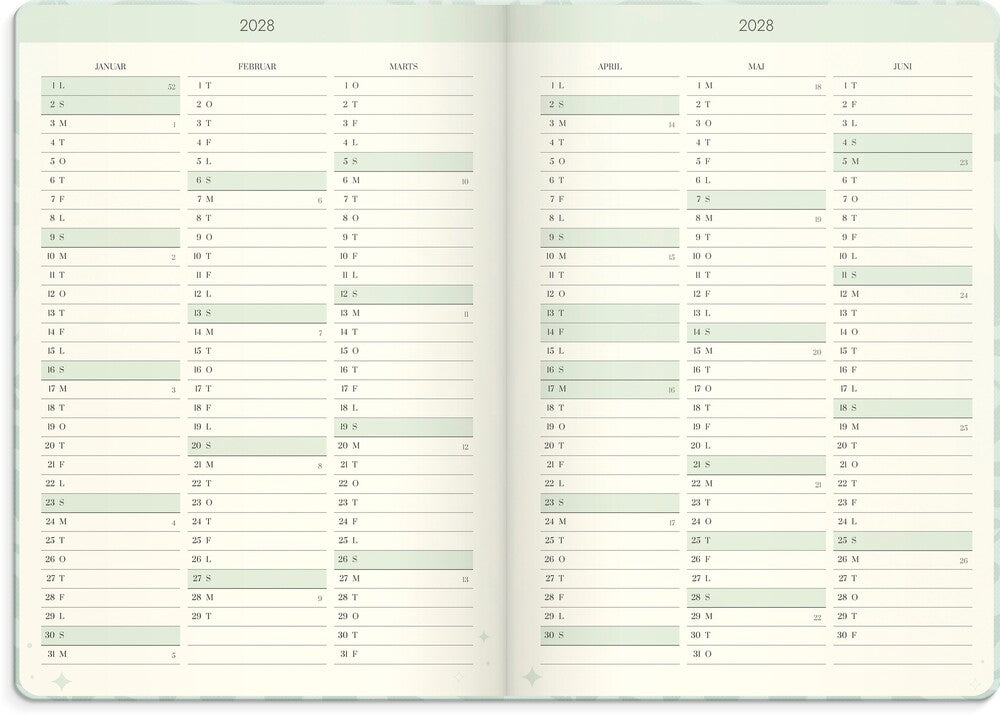Image resolution: width=1000 pixels, height=716 pixels.
Task: Select the highlighted '18 S' row in Juni
Action: coord(902,409)
